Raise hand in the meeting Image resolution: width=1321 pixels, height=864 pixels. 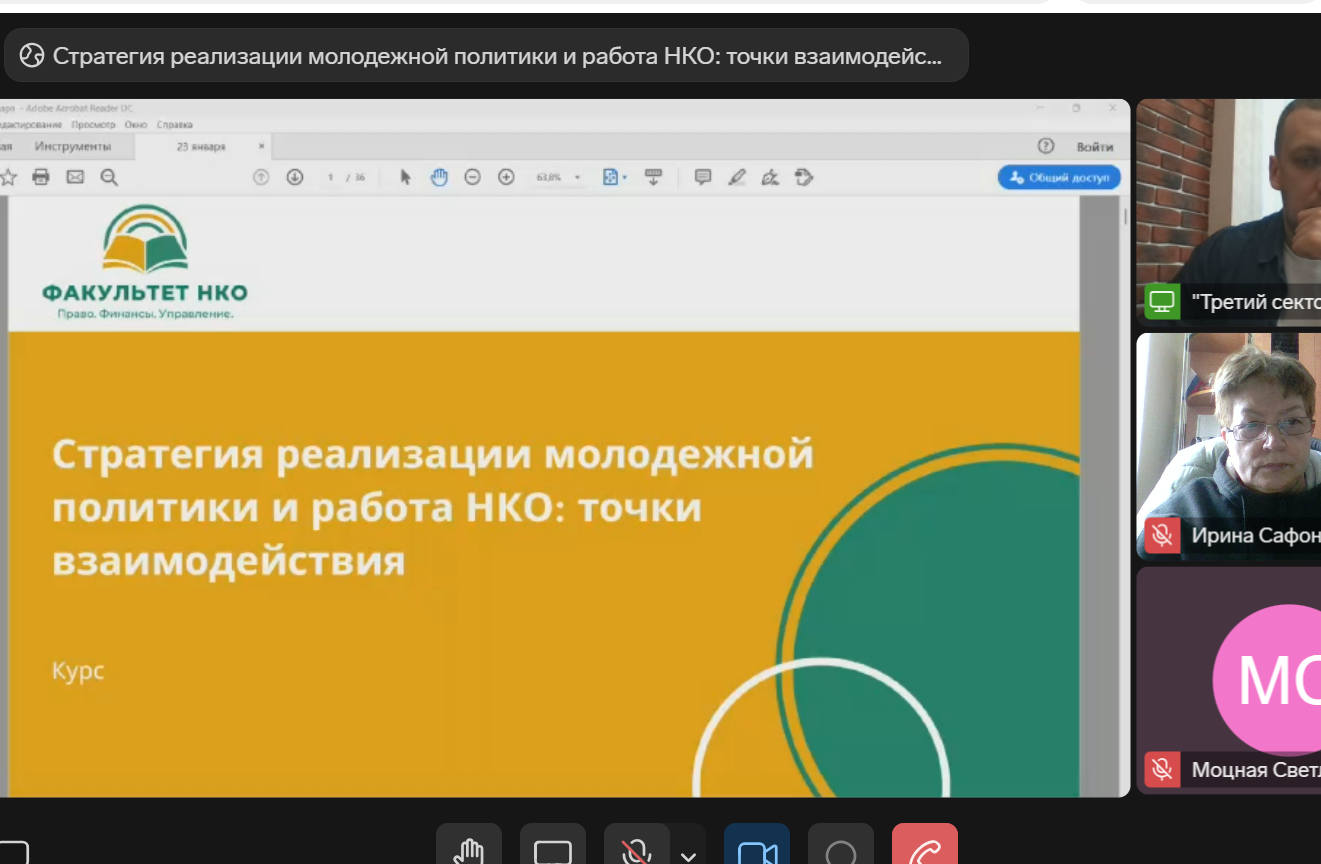click(469, 850)
